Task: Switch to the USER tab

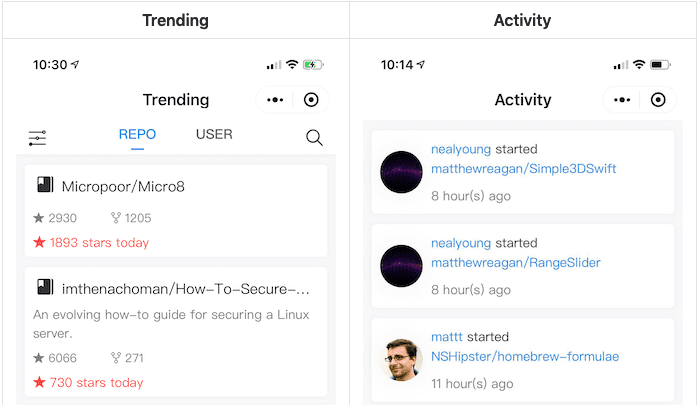Action: pyautogui.click(x=214, y=134)
